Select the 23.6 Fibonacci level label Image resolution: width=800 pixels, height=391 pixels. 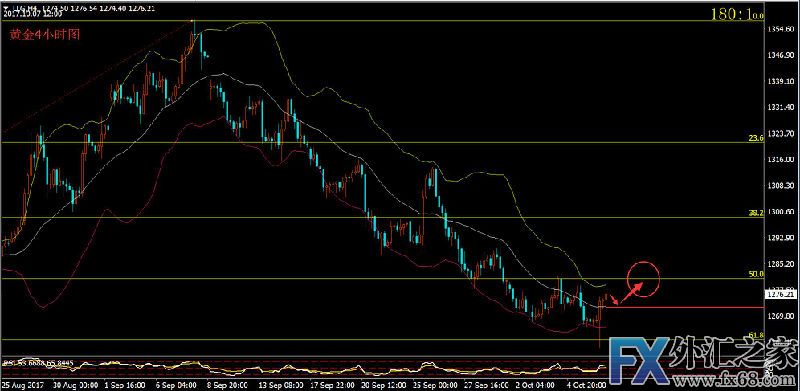[756, 138]
